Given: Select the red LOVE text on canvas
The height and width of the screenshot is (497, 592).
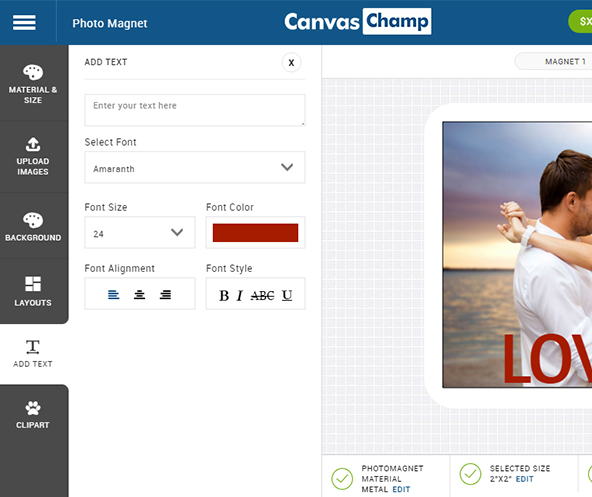Looking at the screenshot, I should (x=547, y=359).
